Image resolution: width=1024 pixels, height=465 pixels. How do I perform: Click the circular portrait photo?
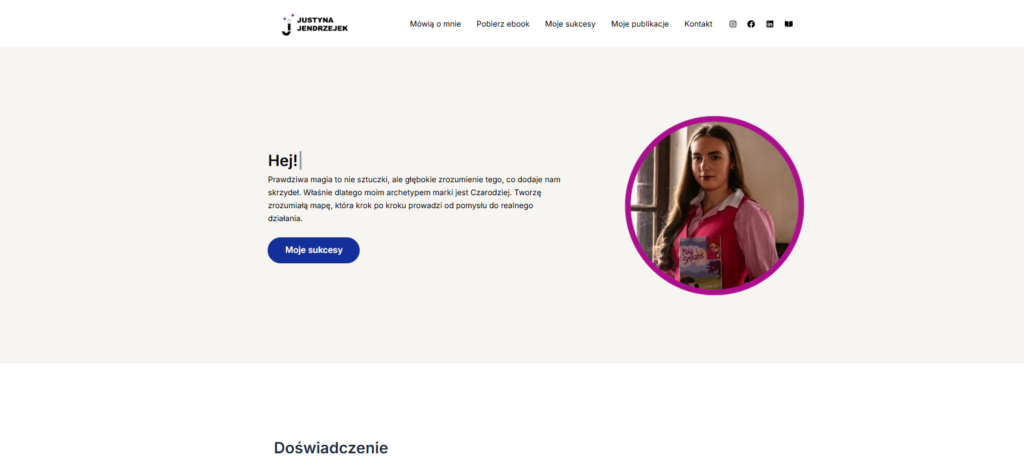click(714, 206)
